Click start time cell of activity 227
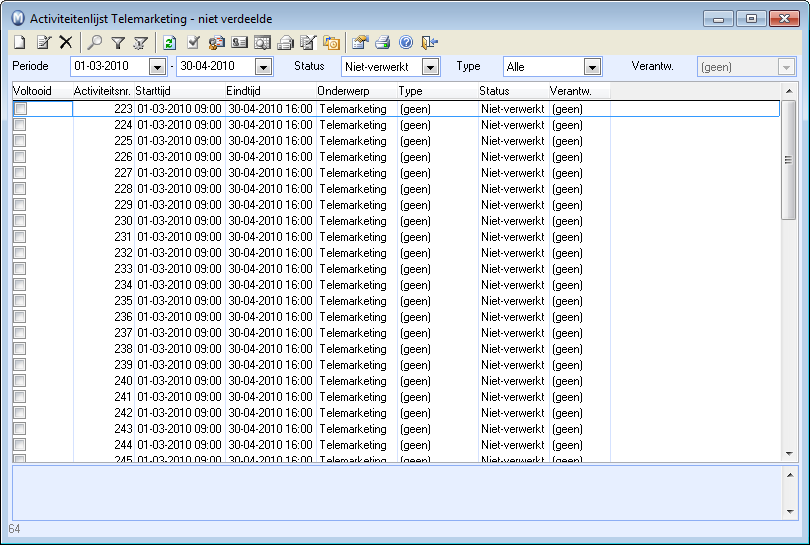 pyautogui.click(x=179, y=173)
